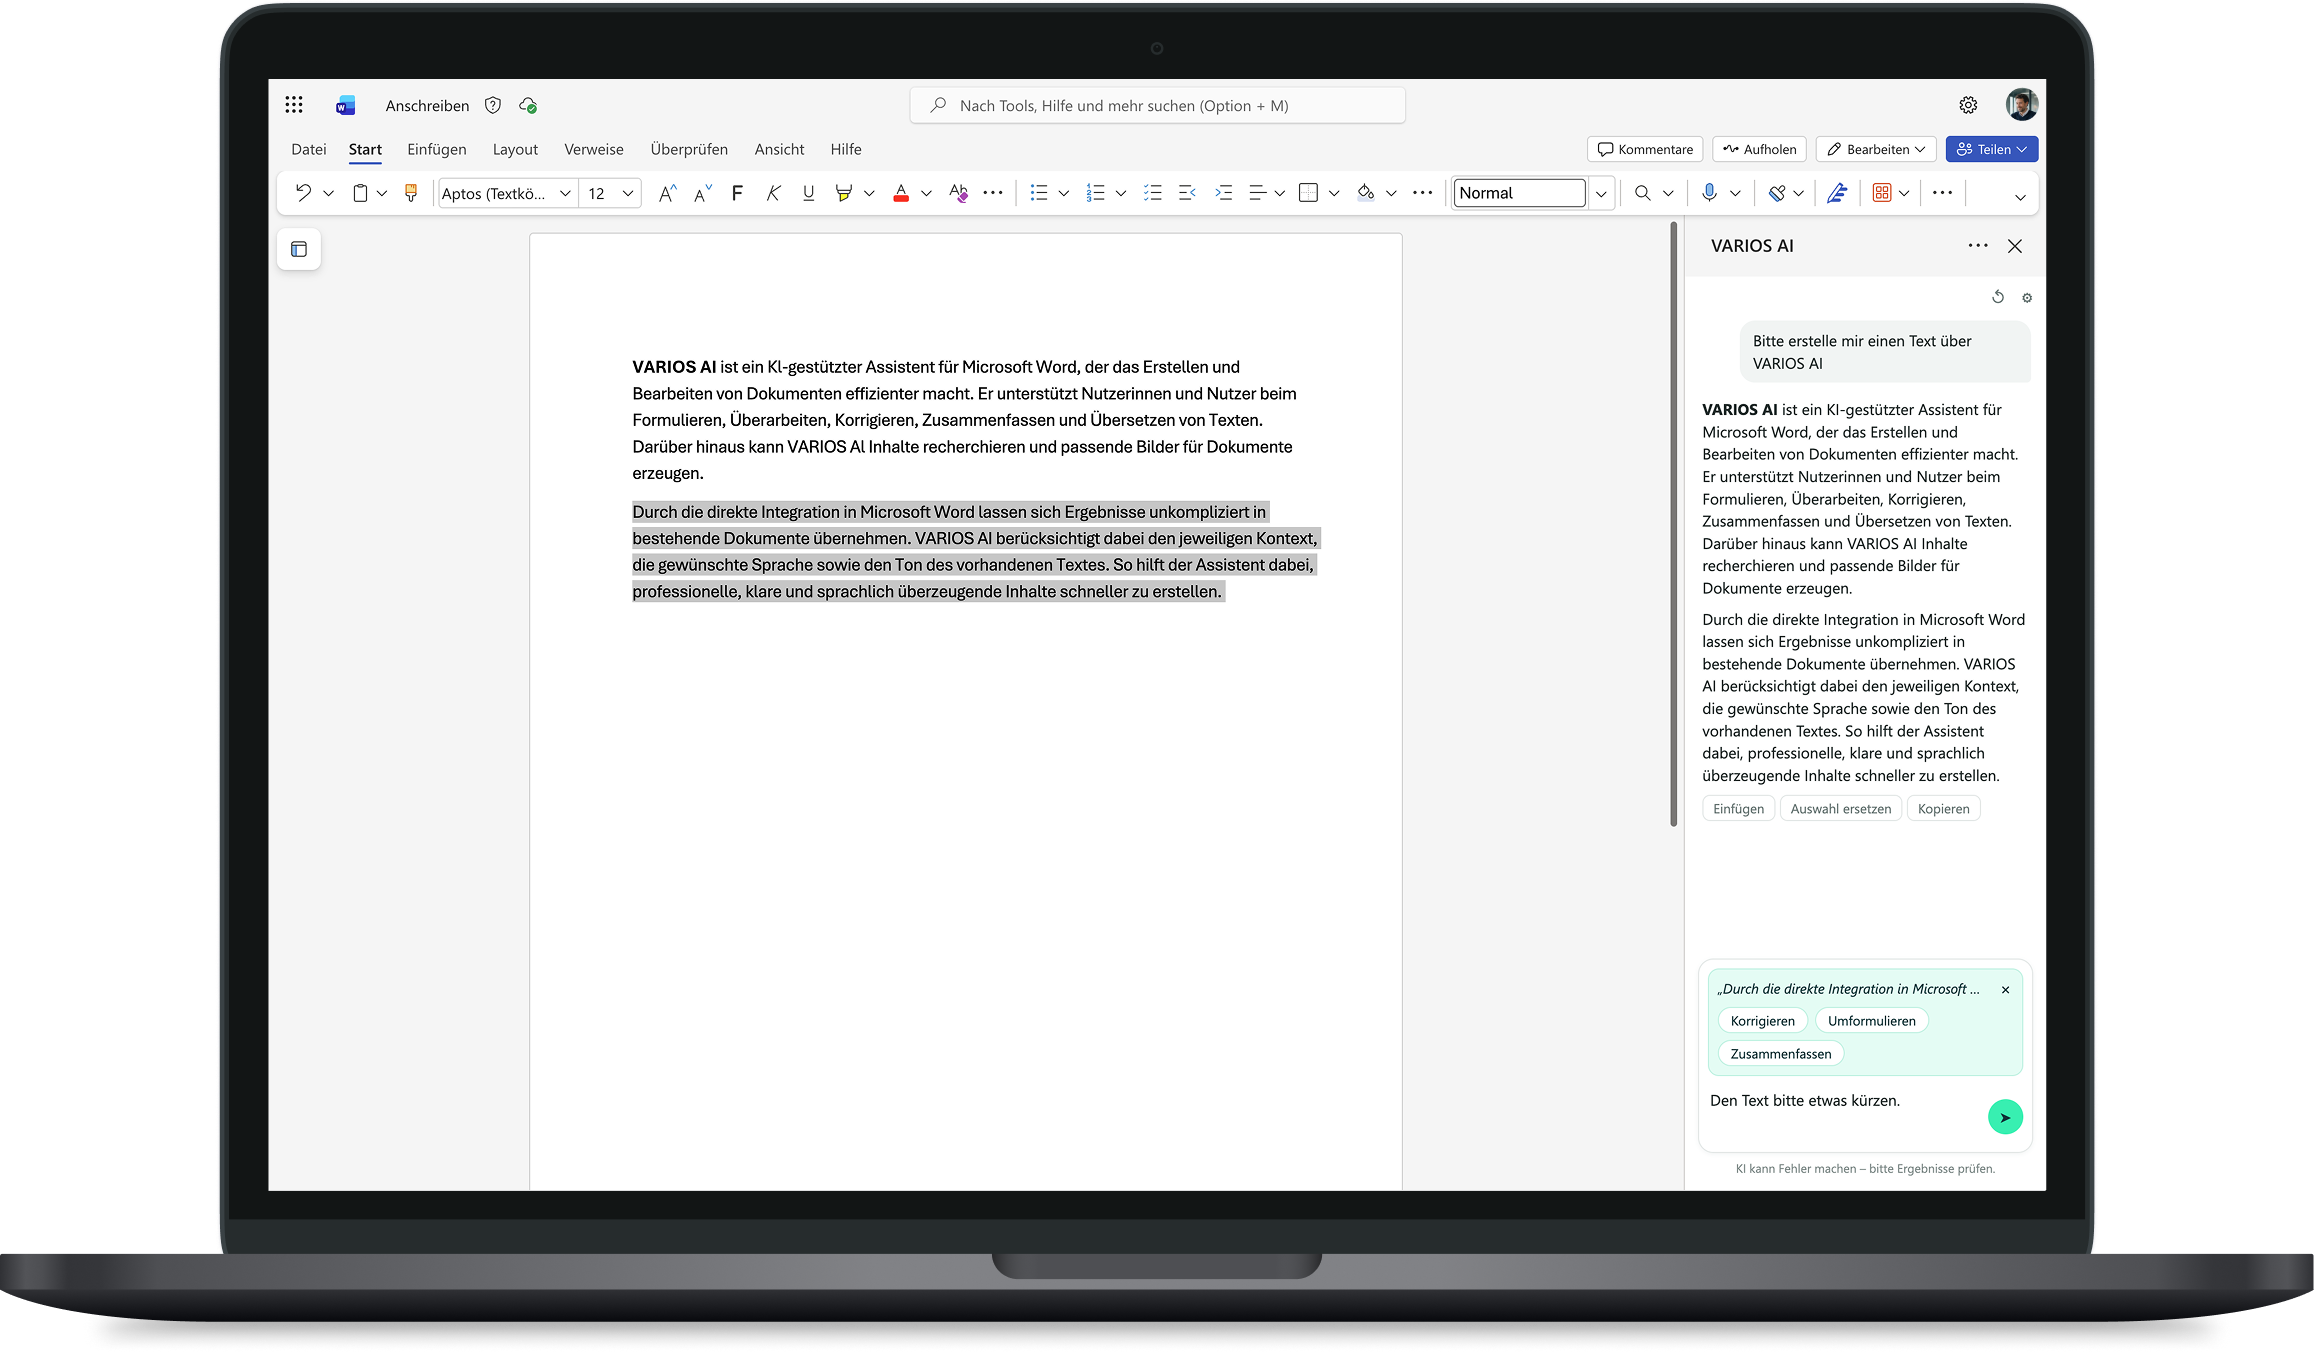Click the clipboard paste icon
This screenshot has width=2315, height=1354.
pos(360,193)
